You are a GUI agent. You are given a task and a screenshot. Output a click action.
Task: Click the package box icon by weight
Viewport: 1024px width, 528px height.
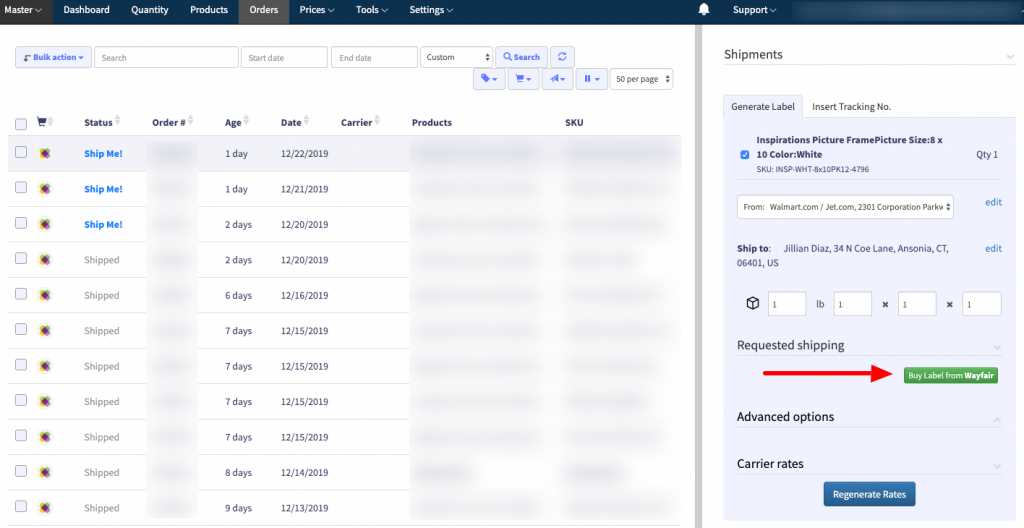pyautogui.click(x=752, y=303)
